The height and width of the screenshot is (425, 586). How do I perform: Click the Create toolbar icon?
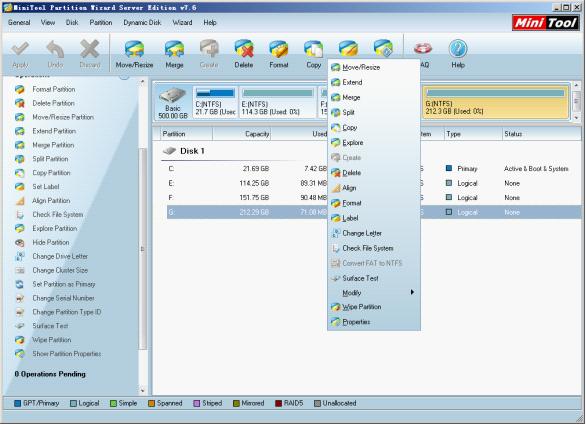click(209, 54)
